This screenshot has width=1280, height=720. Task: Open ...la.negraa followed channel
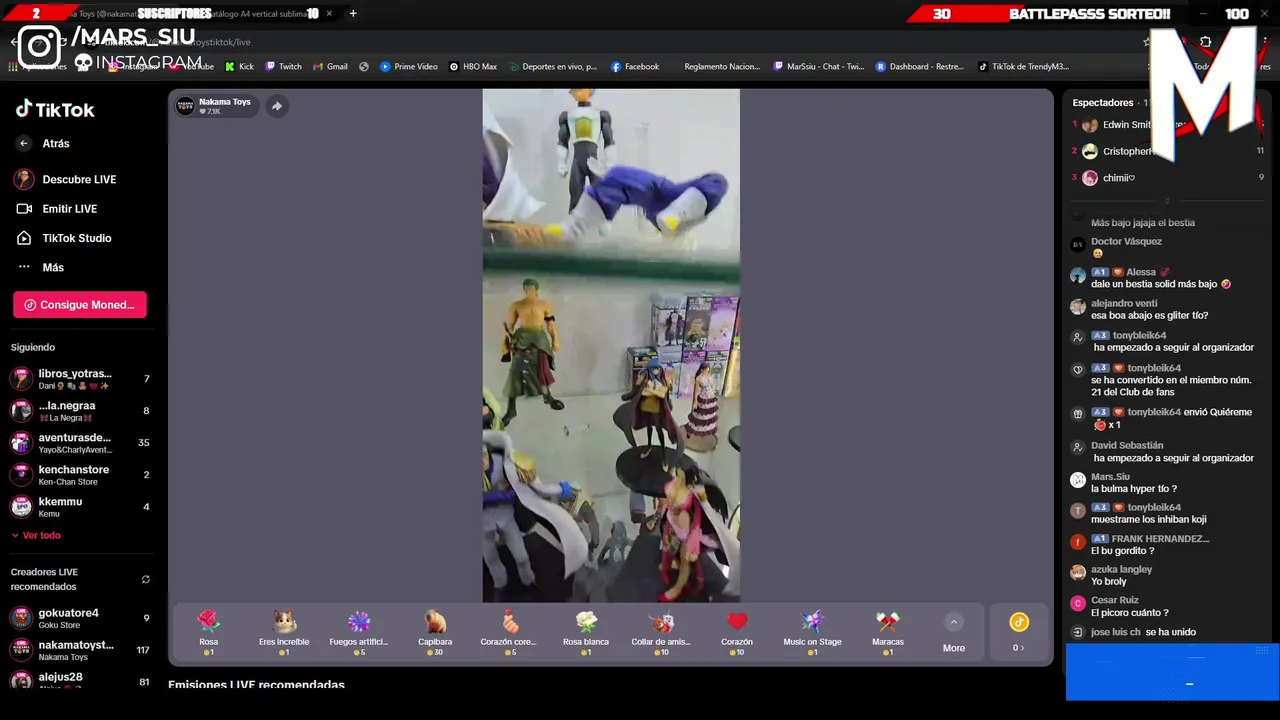[80, 411]
